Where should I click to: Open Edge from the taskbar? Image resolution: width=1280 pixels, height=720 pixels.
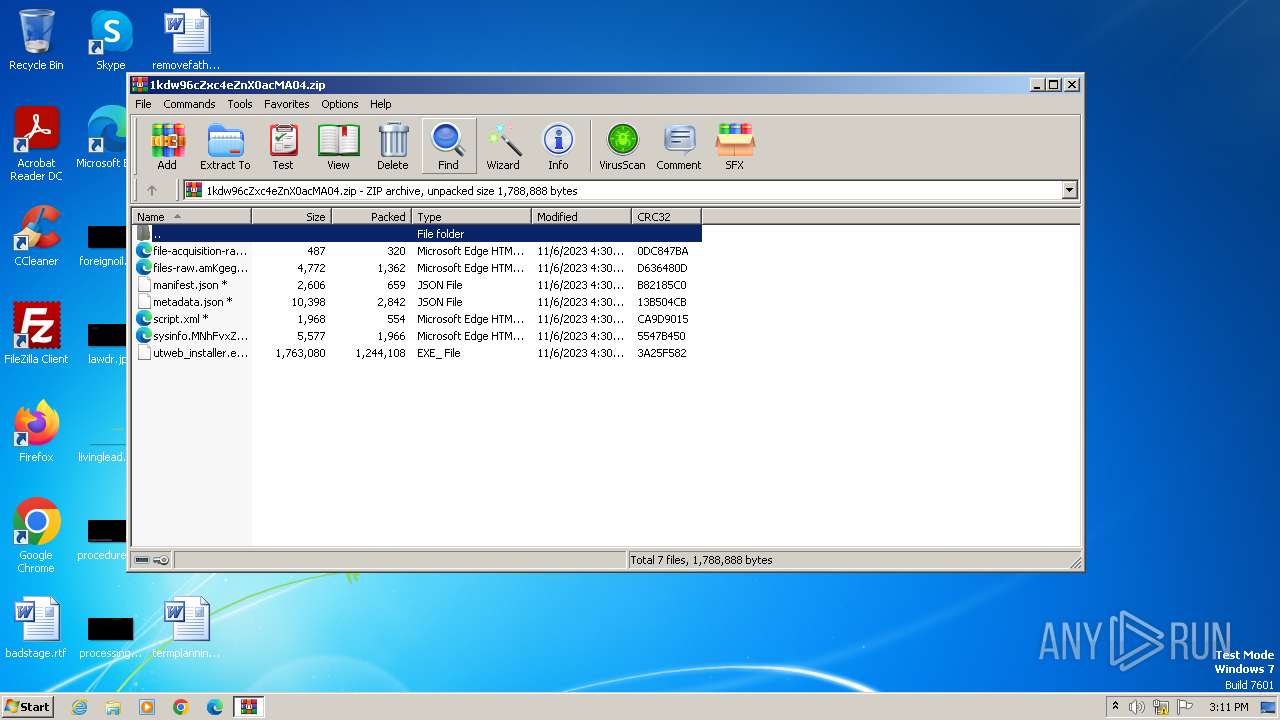(x=215, y=707)
